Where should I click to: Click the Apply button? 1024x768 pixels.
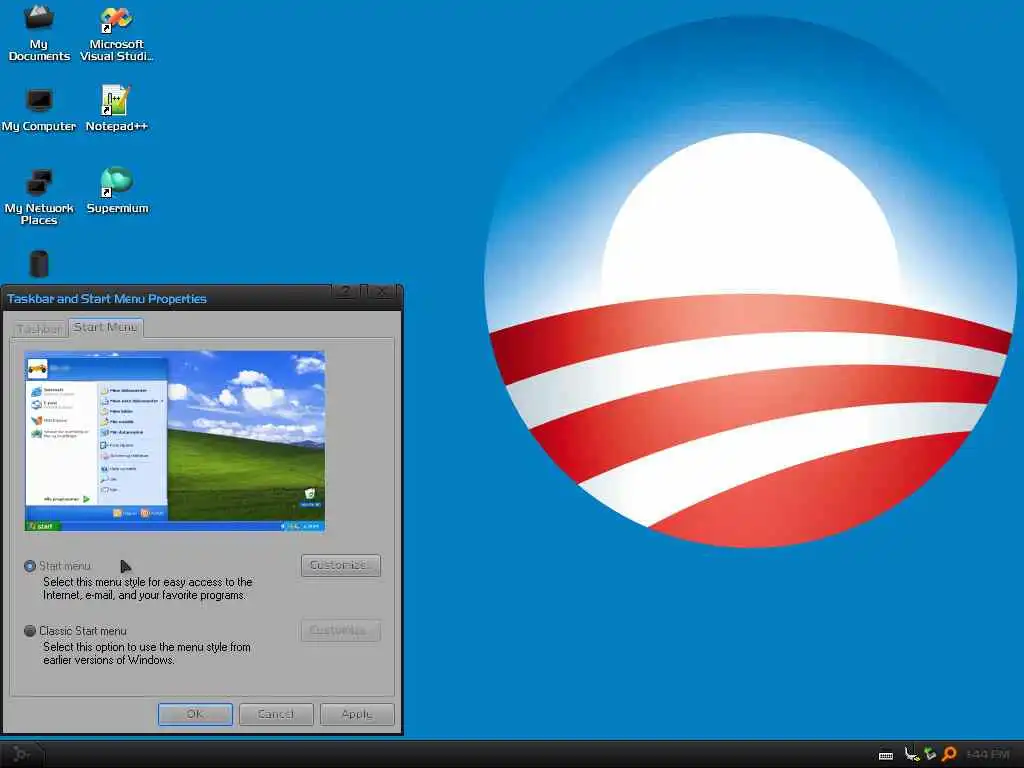pyautogui.click(x=357, y=714)
